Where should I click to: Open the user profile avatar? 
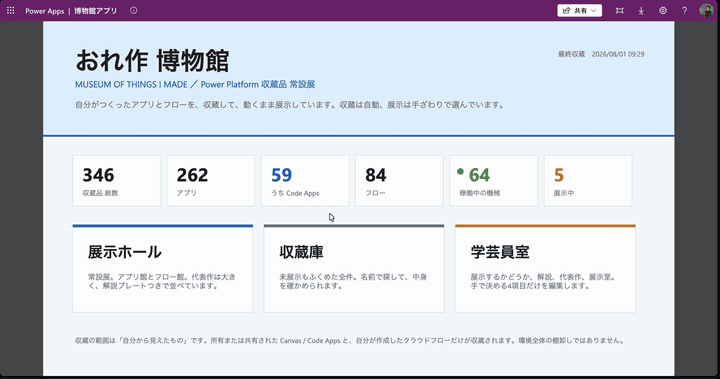pyautogui.click(x=706, y=10)
